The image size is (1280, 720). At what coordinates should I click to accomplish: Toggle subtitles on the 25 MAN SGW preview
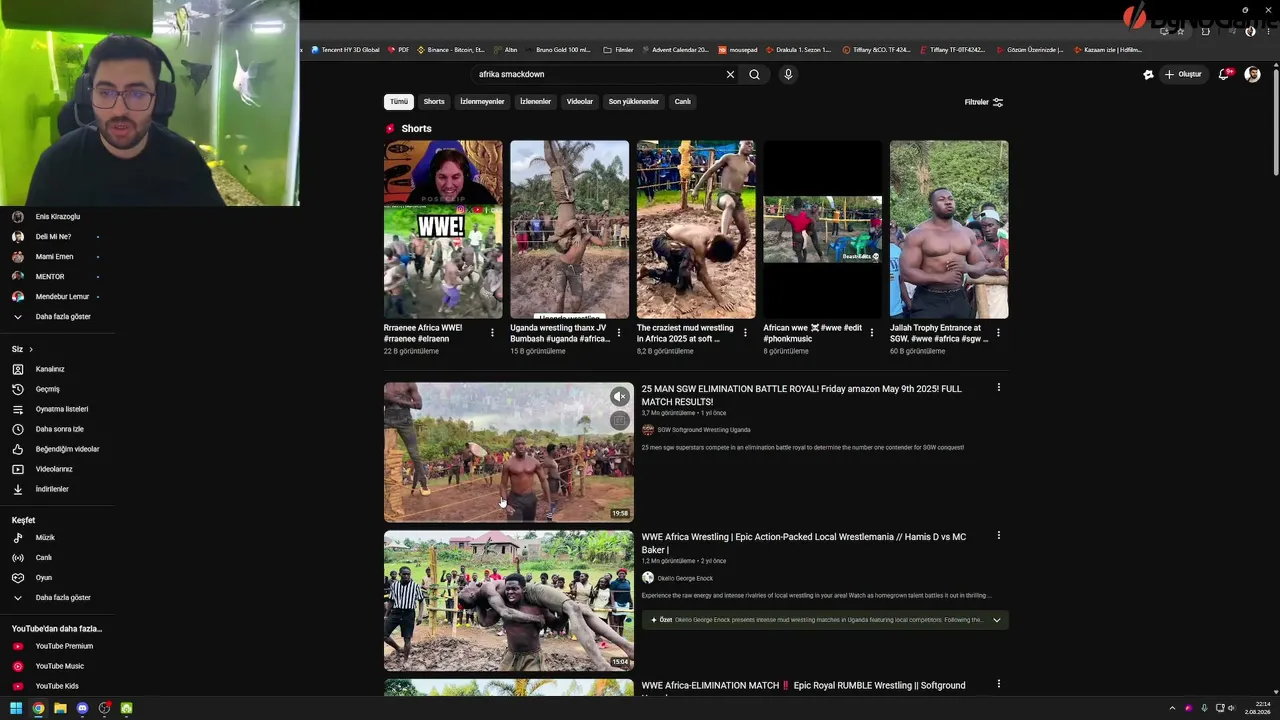click(x=620, y=421)
